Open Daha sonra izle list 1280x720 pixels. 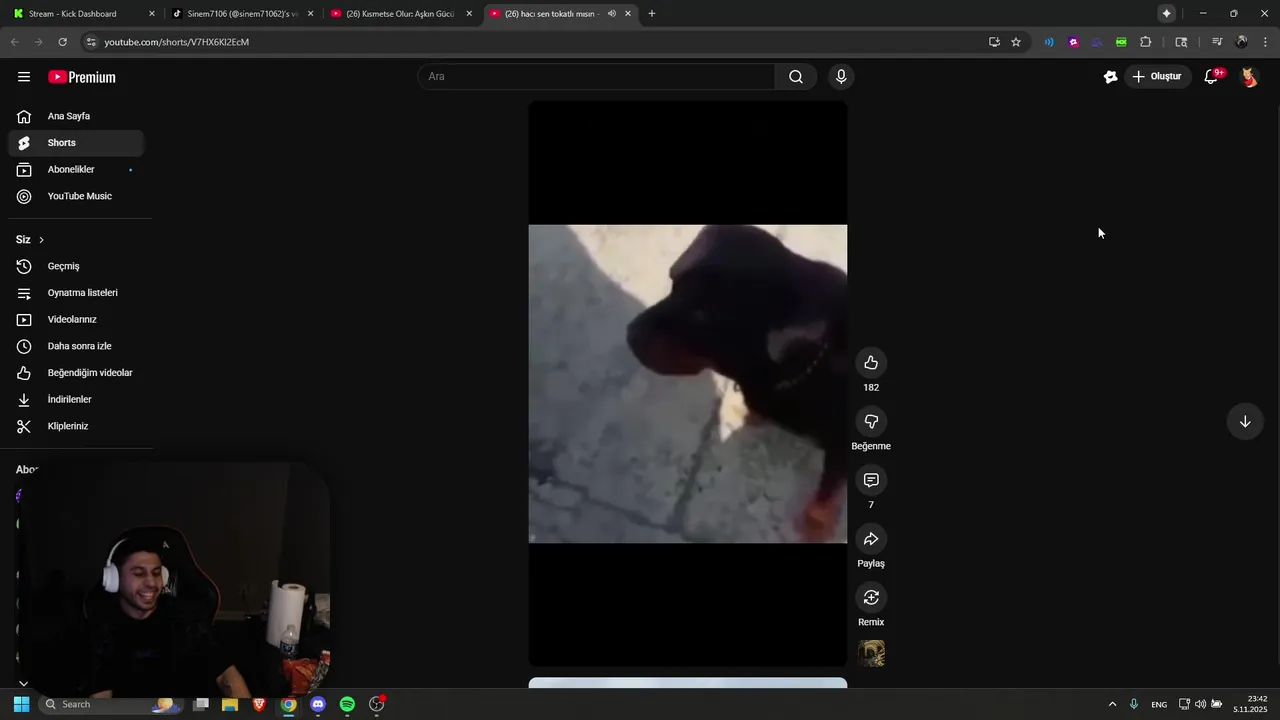coord(76,346)
